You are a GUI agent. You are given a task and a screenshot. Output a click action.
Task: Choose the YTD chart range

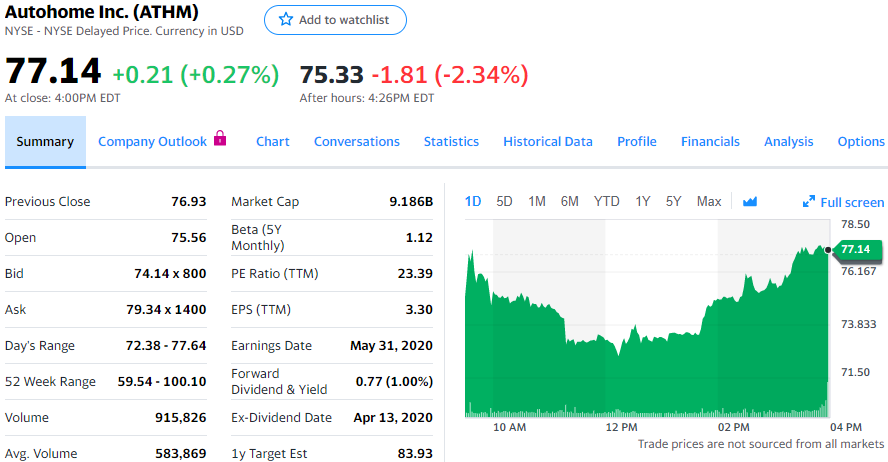pos(606,201)
